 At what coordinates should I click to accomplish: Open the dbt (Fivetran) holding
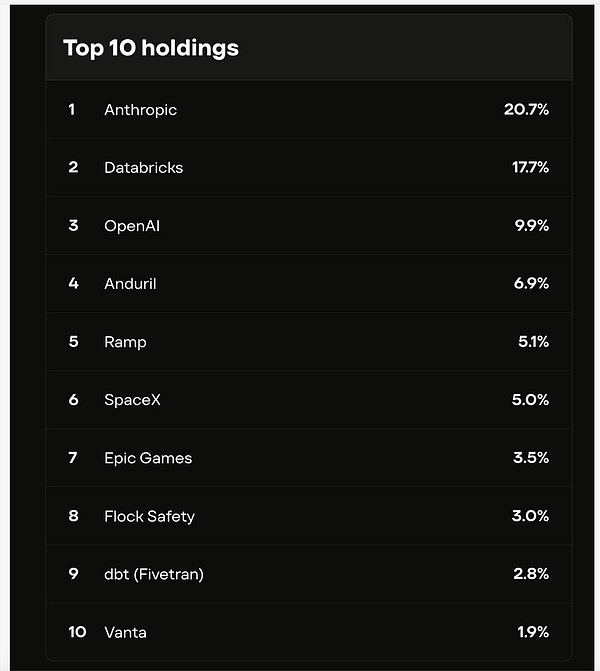coord(154,574)
